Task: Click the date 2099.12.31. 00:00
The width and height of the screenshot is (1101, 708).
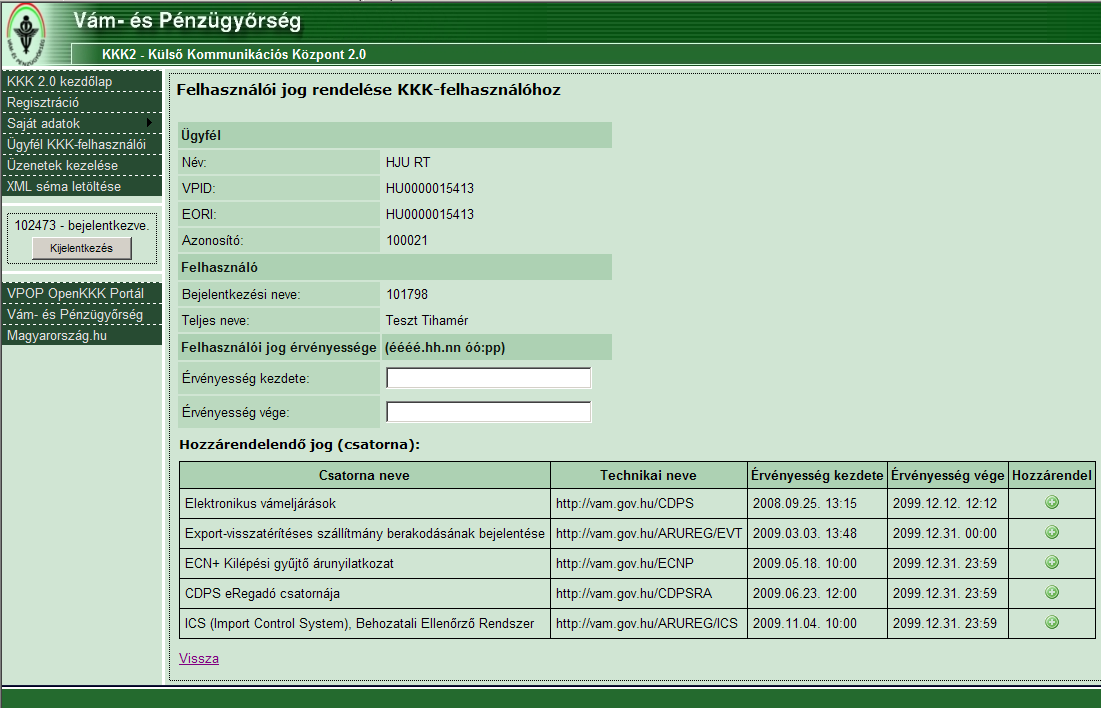Action: 944,534
